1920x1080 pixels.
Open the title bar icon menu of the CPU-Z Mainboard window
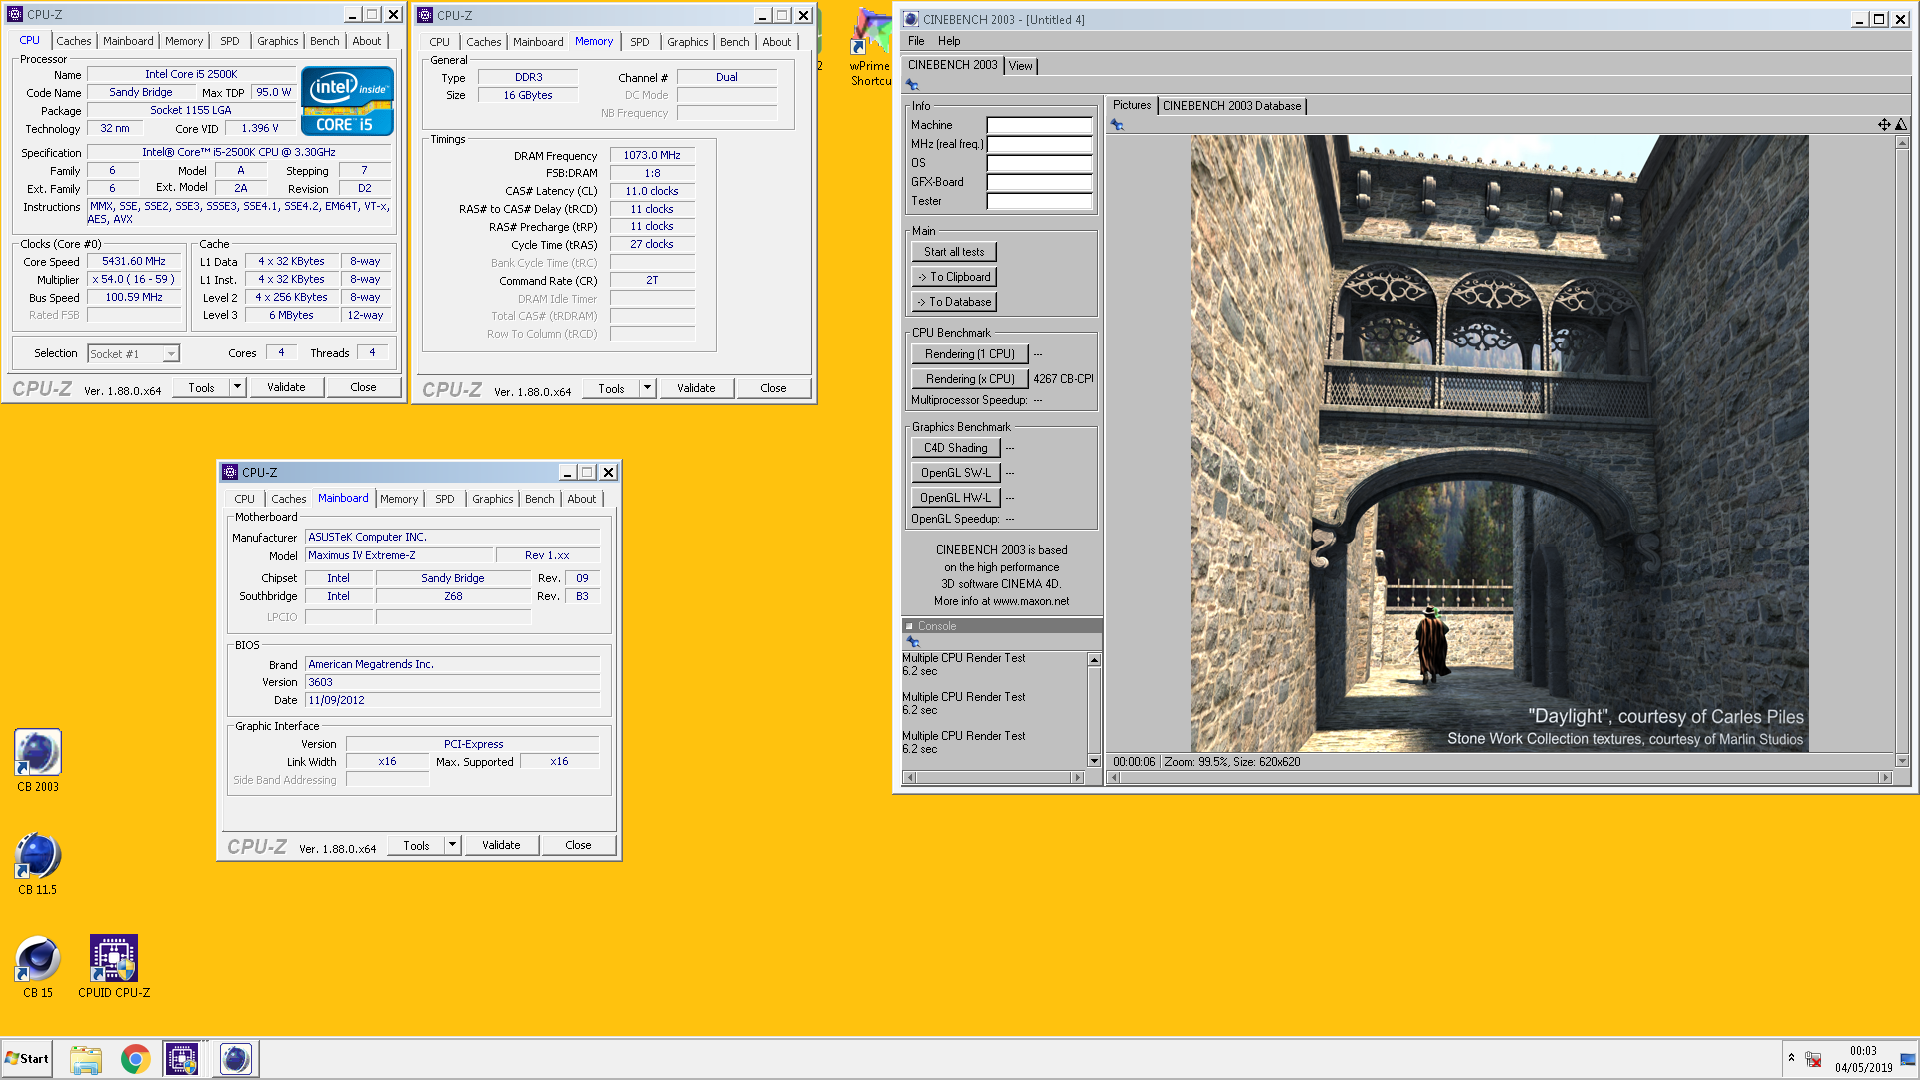pyautogui.click(x=230, y=472)
